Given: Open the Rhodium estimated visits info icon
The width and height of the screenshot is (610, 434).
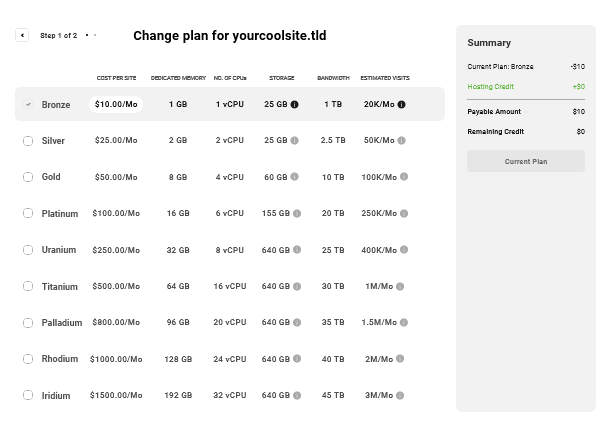Looking at the screenshot, I should pos(400,359).
